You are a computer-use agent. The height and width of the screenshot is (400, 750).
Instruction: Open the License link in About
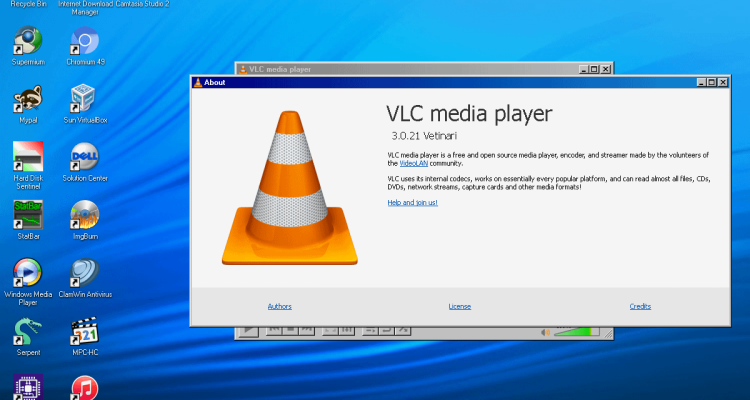click(x=460, y=306)
